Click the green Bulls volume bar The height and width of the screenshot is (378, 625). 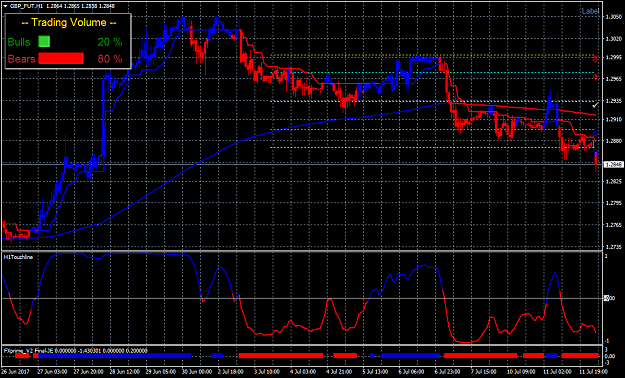coord(44,41)
